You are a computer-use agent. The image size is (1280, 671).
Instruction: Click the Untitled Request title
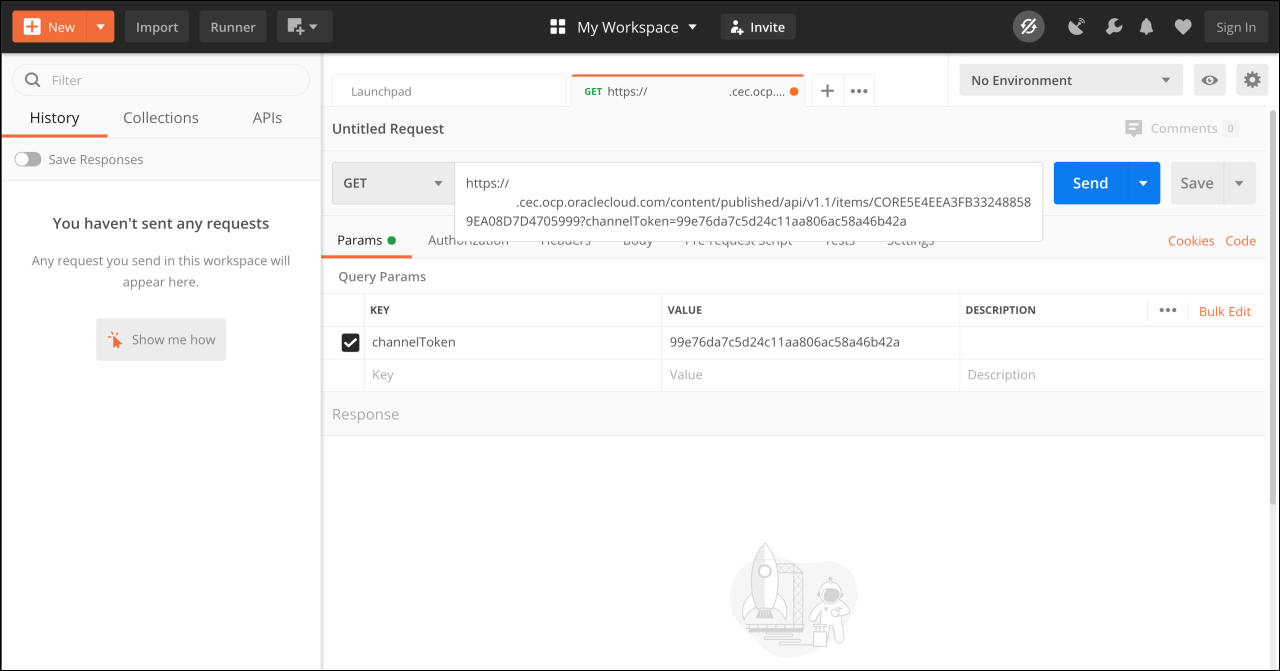(x=388, y=129)
